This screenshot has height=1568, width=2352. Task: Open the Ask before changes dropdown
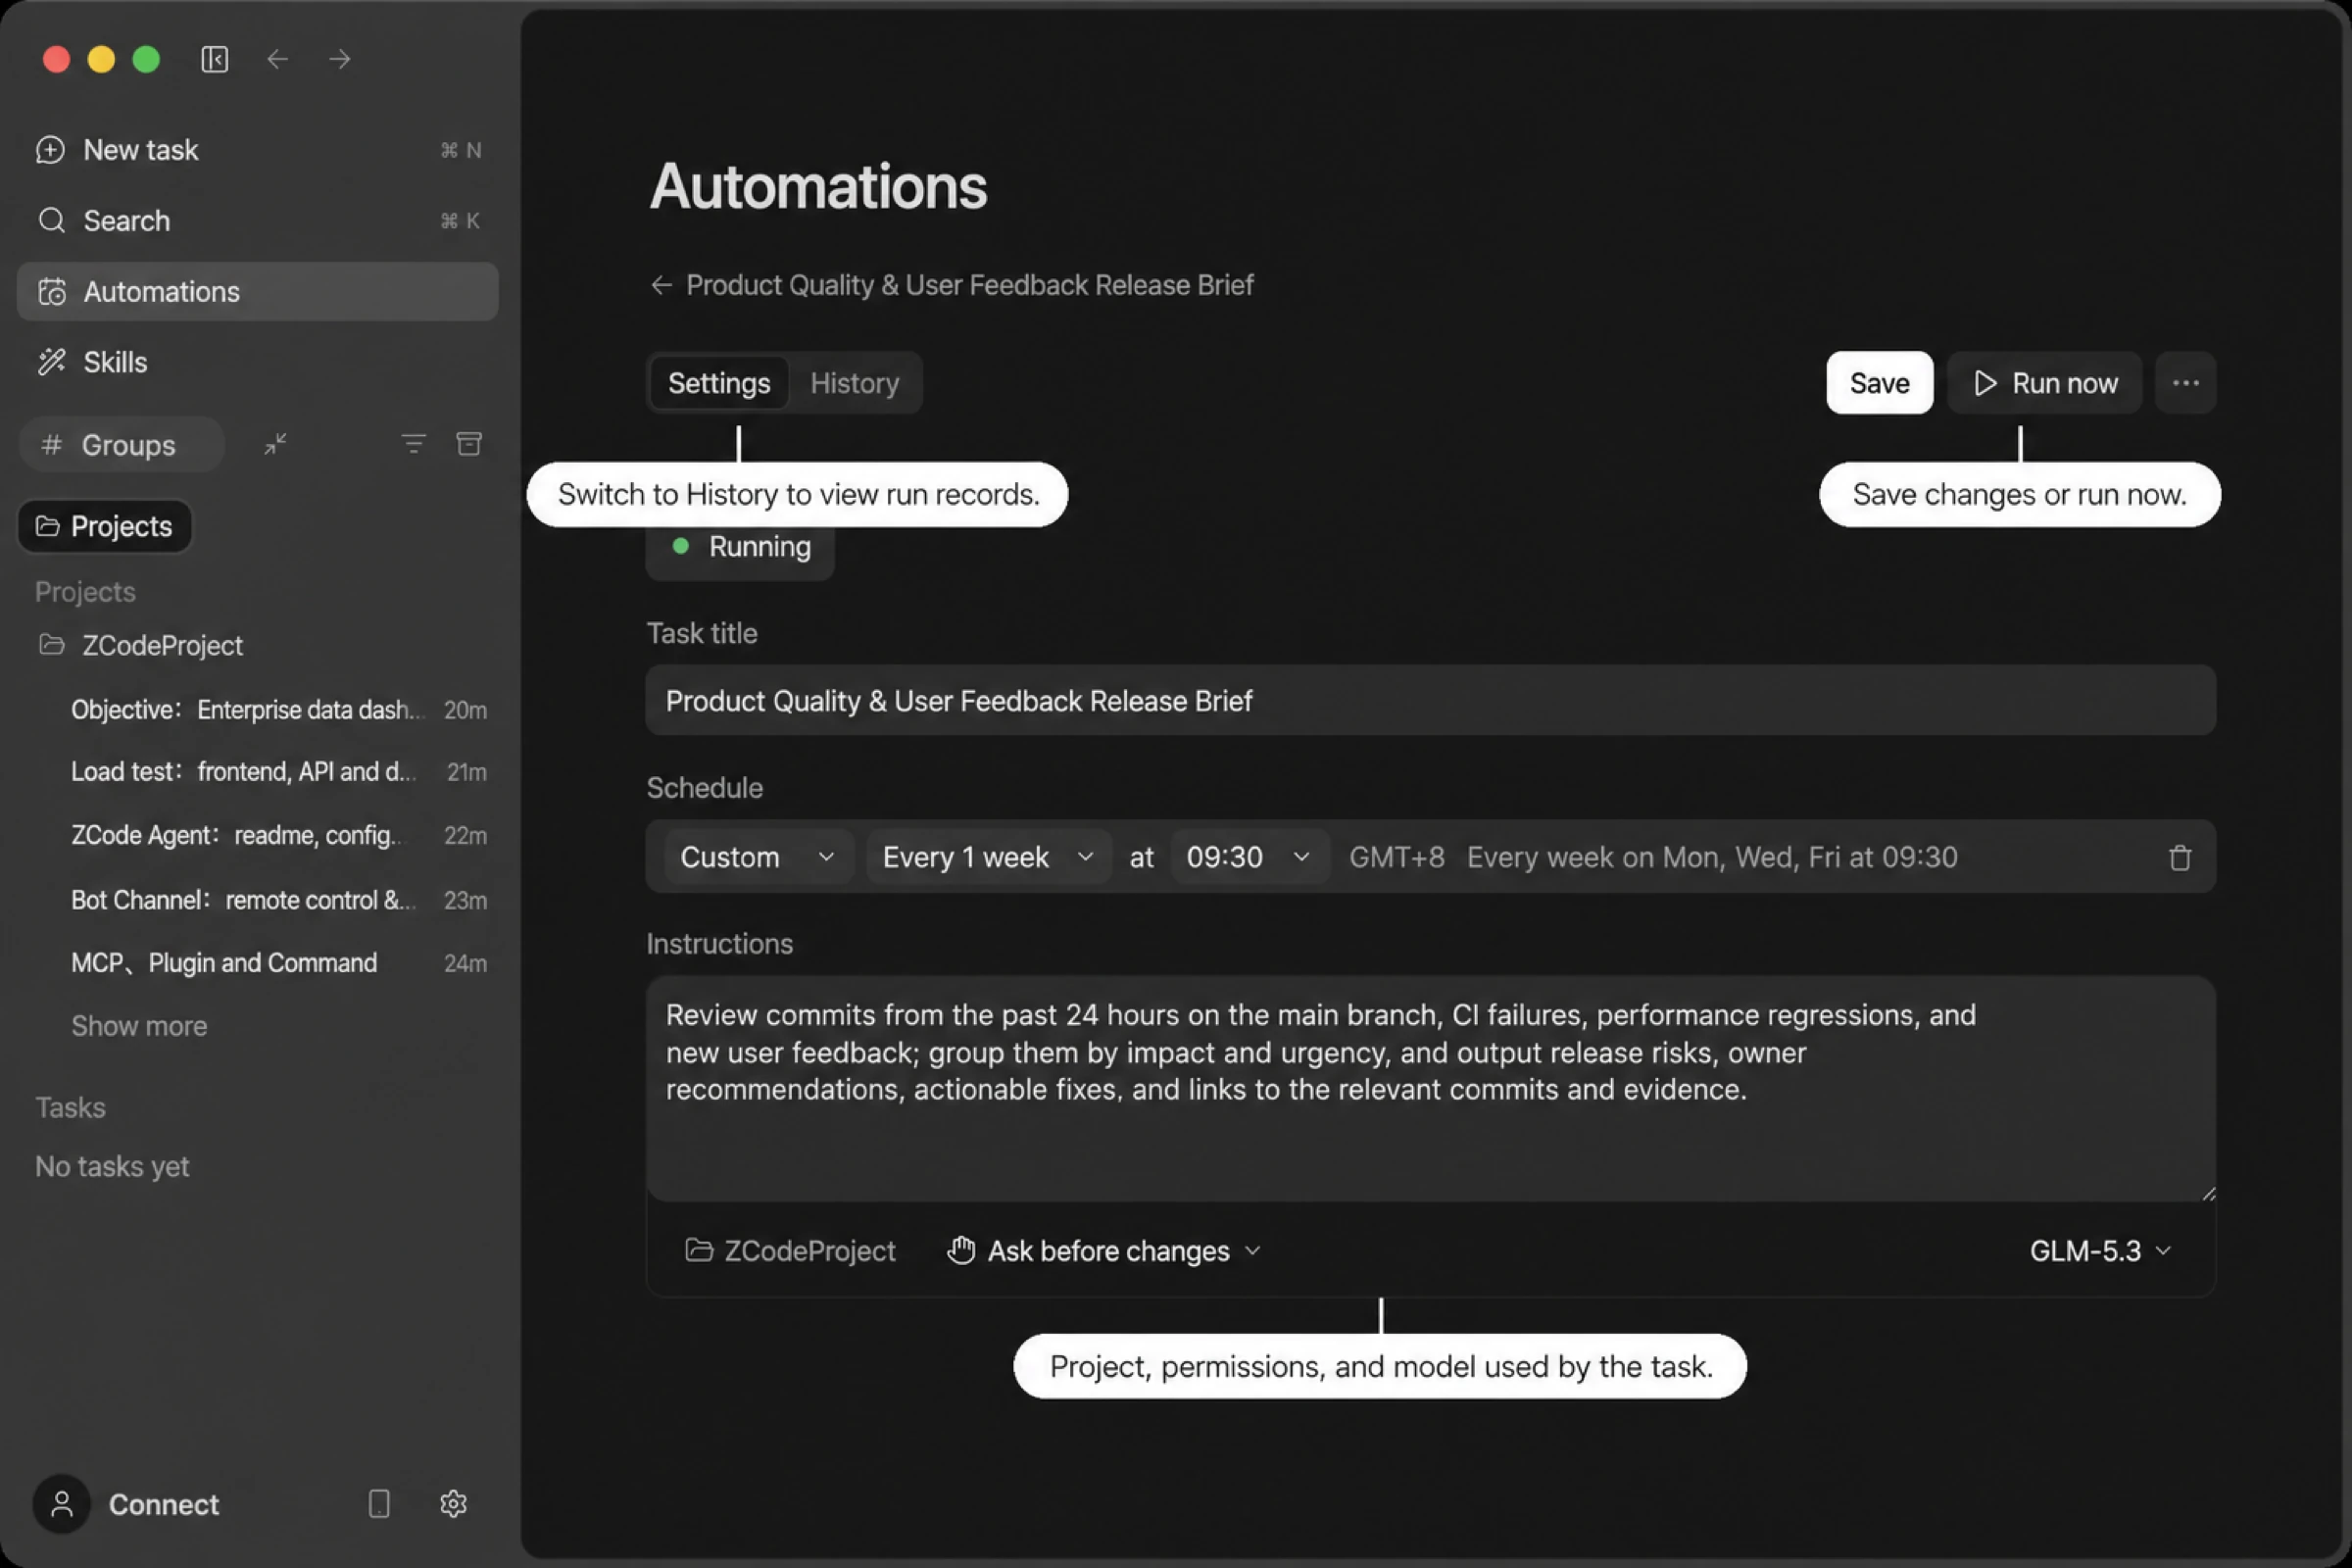click(1105, 1251)
